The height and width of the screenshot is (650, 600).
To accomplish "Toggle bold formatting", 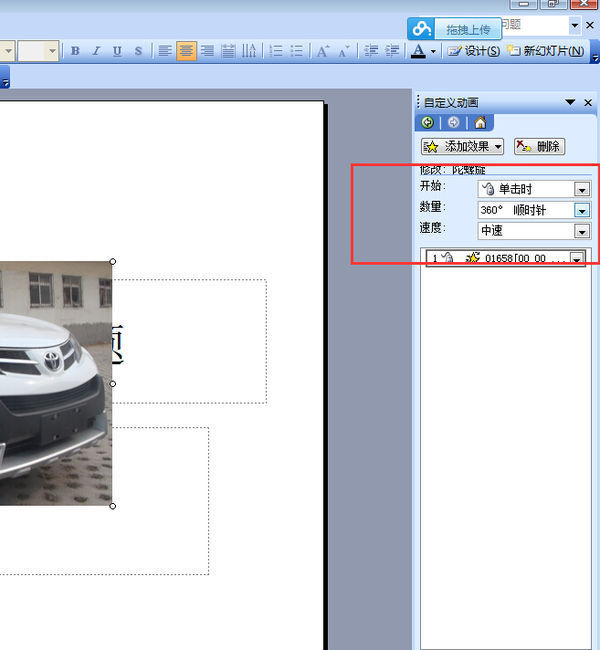I will [x=75, y=51].
